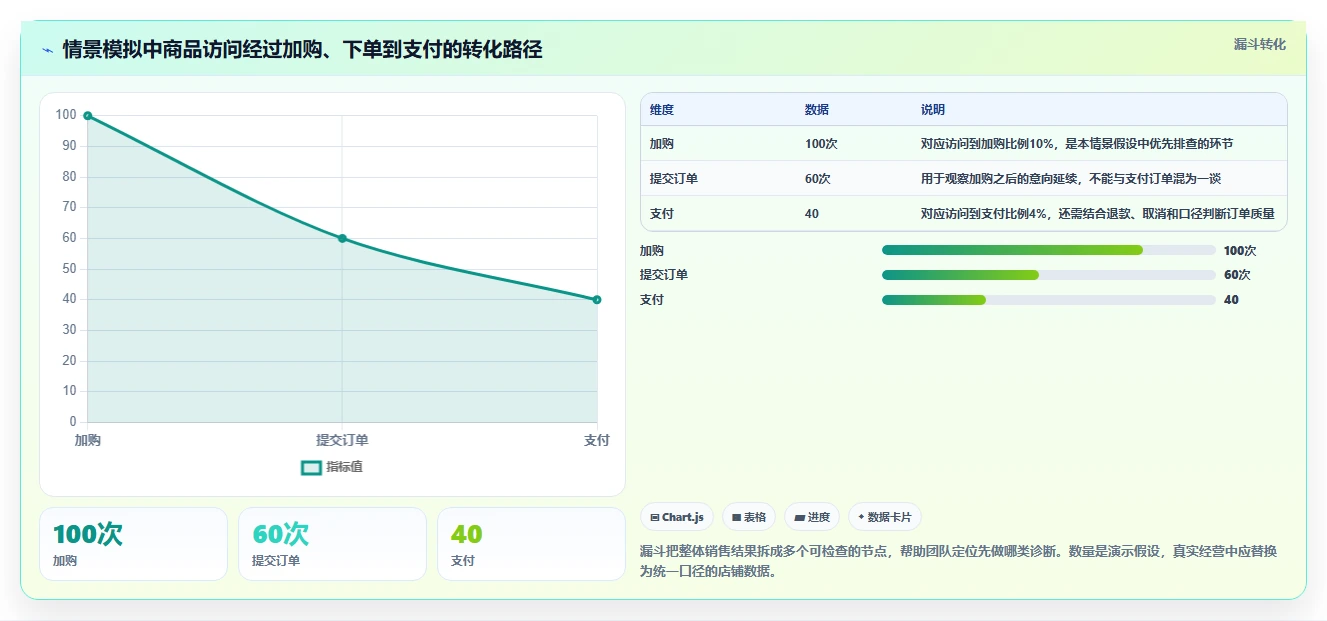Click the 漏斗转化 tag in the header
This screenshot has height=621, width=1327.
tap(1259, 44)
